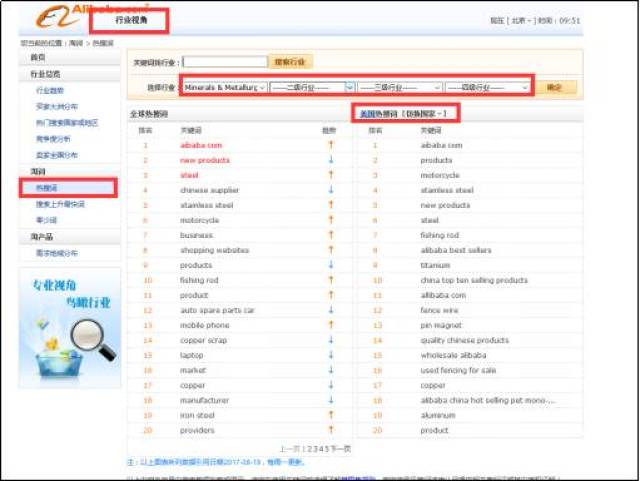The image size is (640, 481).
Task: Click the trend arrow for 'mobile phone'
Action: tap(331, 325)
